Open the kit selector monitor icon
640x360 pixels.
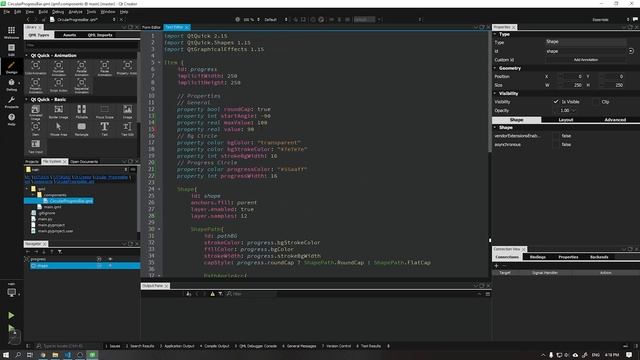click(x=11, y=292)
